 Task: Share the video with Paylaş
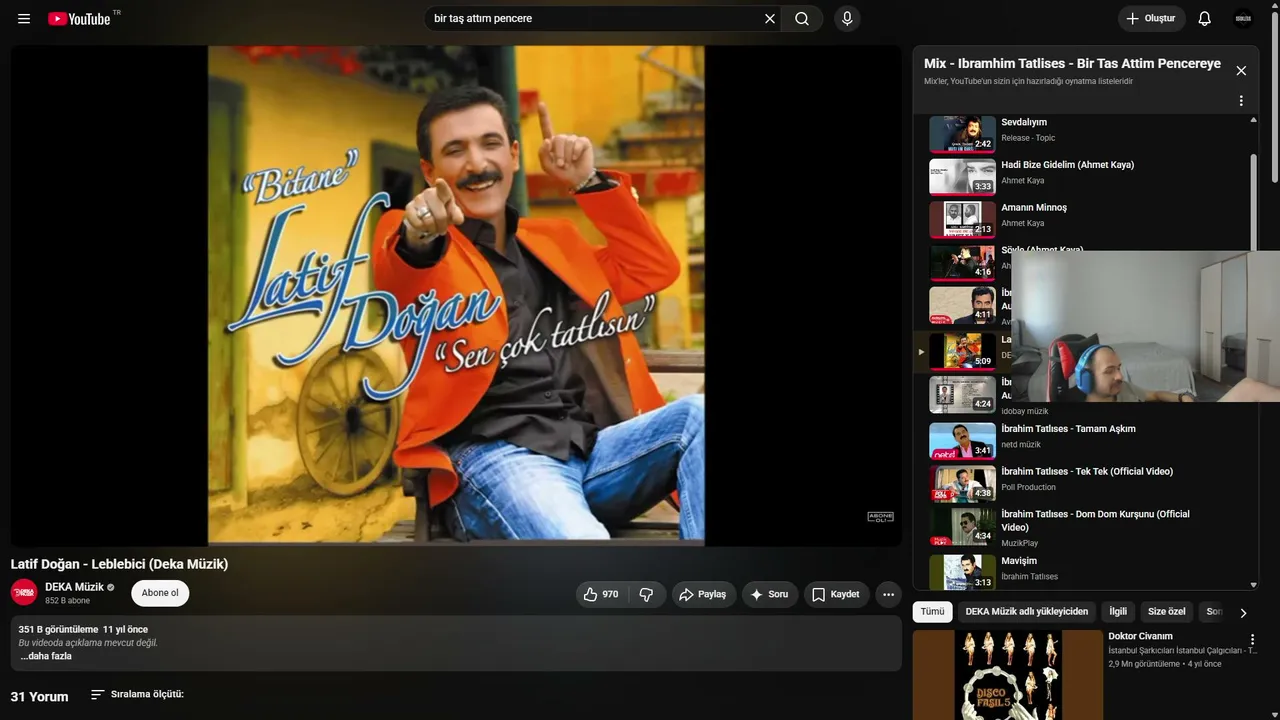(x=704, y=594)
